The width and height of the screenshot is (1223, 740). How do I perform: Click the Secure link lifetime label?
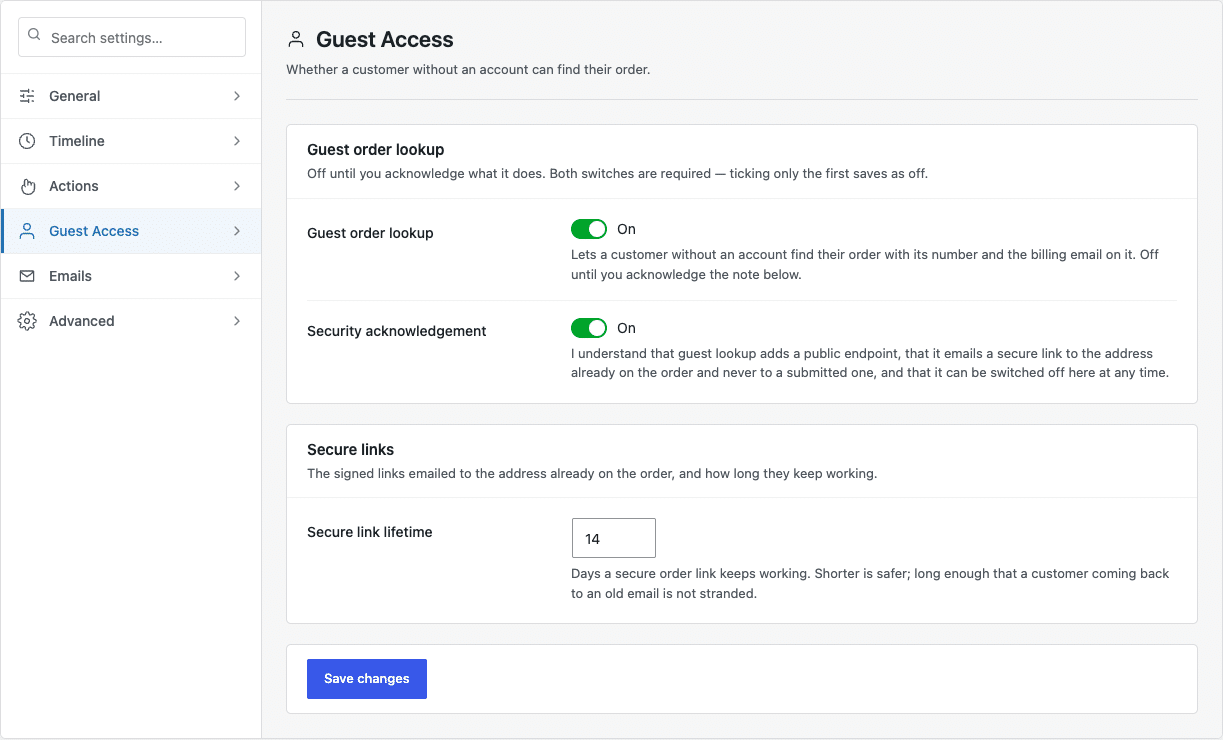pos(370,532)
